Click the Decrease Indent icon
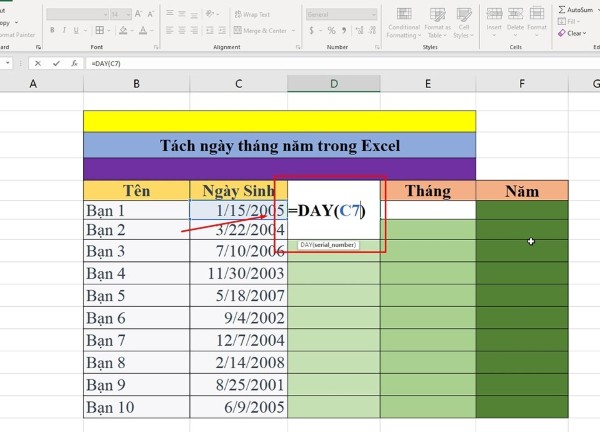Viewport: 600px width, 432px height. (x=210, y=30)
